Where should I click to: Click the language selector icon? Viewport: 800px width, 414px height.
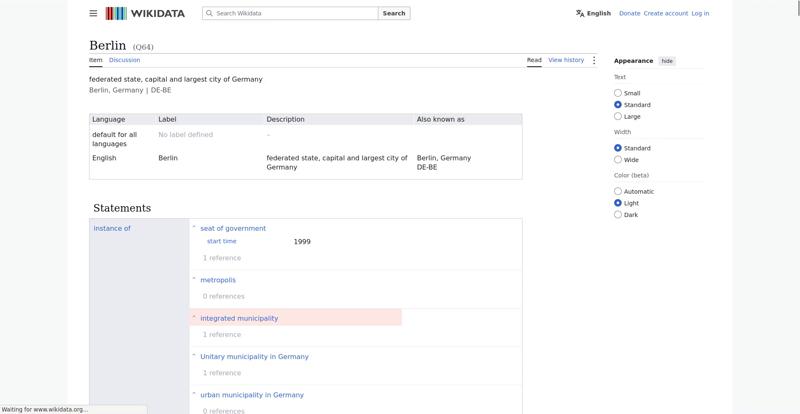[x=580, y=13]
